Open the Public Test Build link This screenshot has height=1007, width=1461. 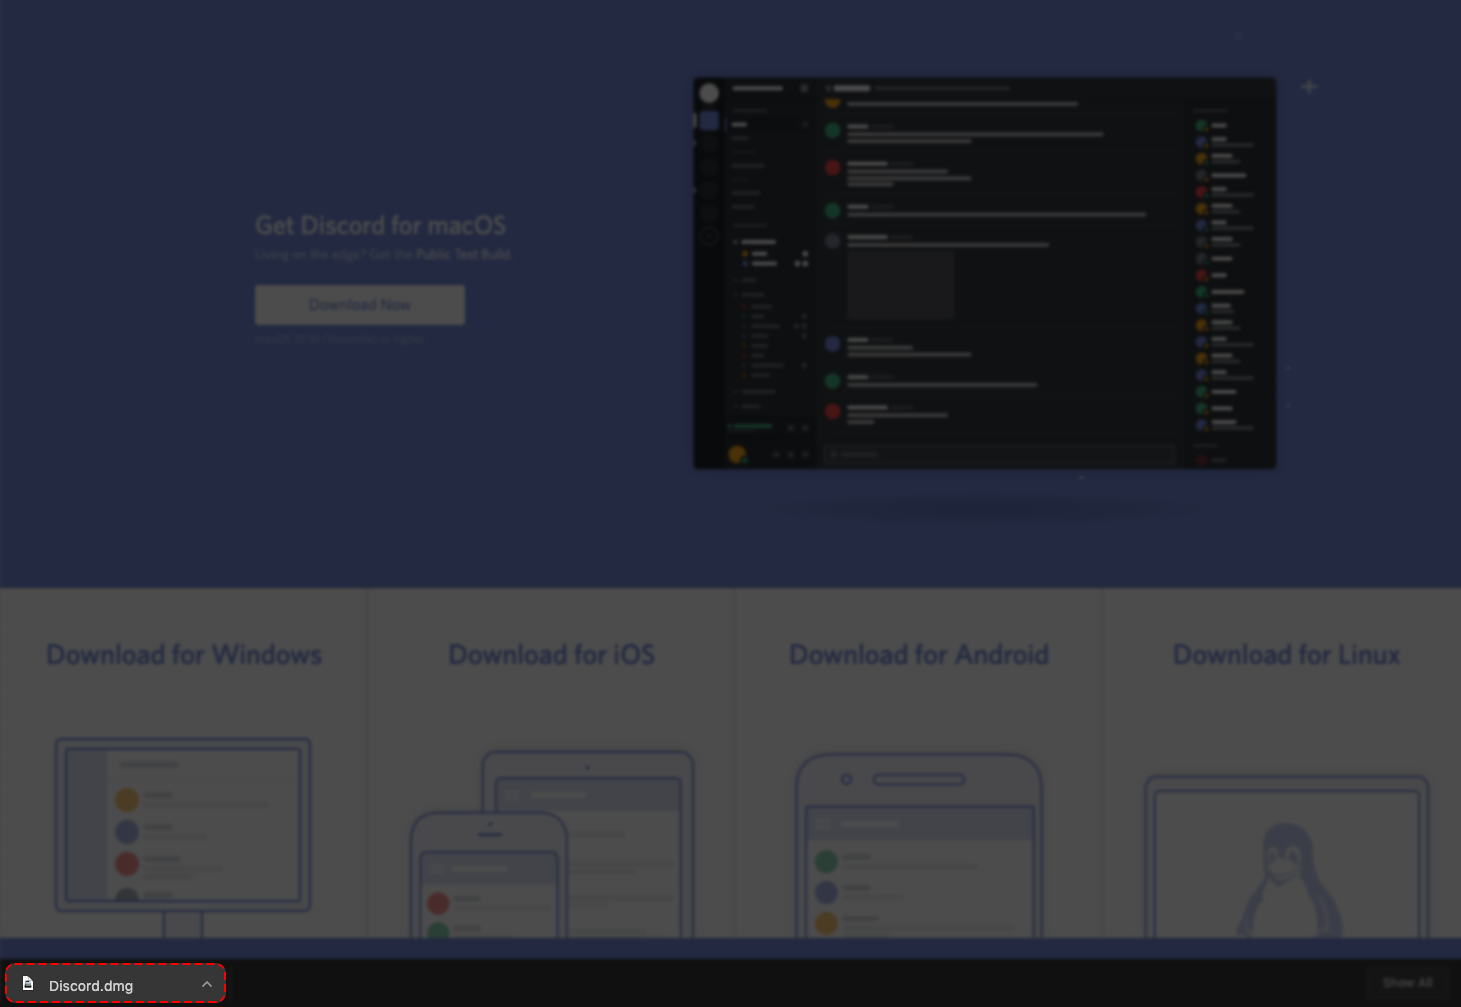pos(463,255)
